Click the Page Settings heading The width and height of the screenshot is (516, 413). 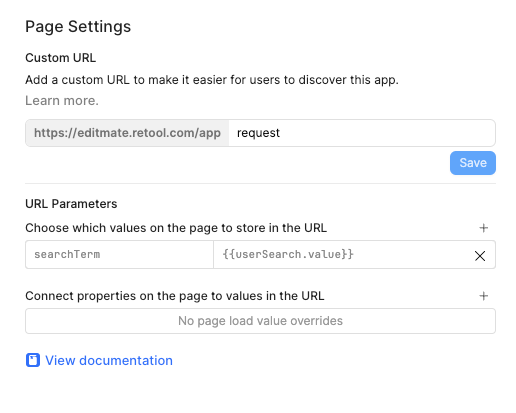78,27
